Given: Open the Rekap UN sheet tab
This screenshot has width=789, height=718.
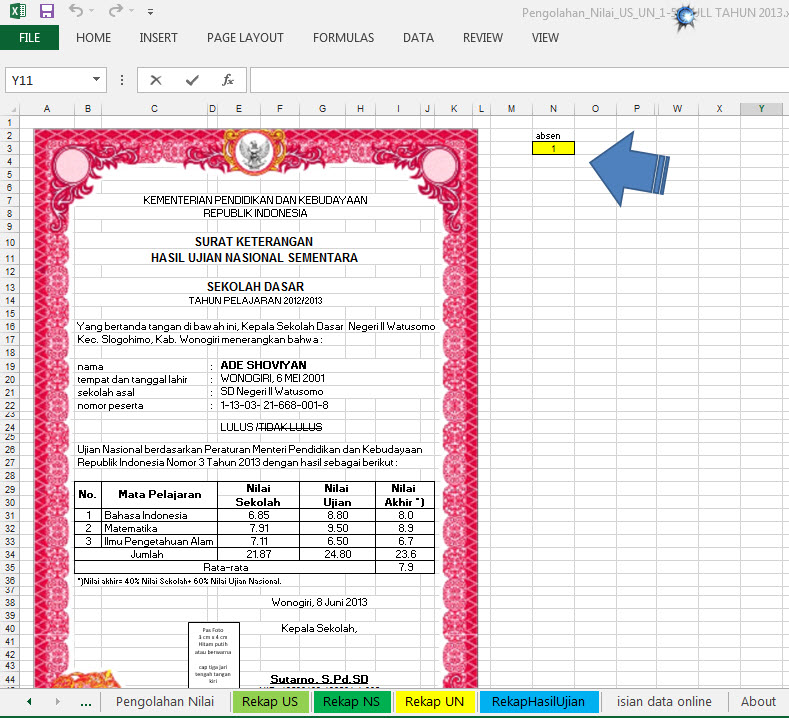Looking at the screenshot, I should pyautogui.click(x=434, y=701).
